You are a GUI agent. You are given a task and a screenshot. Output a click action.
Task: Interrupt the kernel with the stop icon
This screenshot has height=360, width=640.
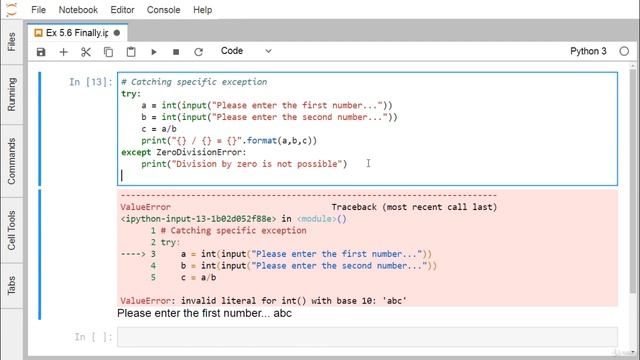click(176, 52)
